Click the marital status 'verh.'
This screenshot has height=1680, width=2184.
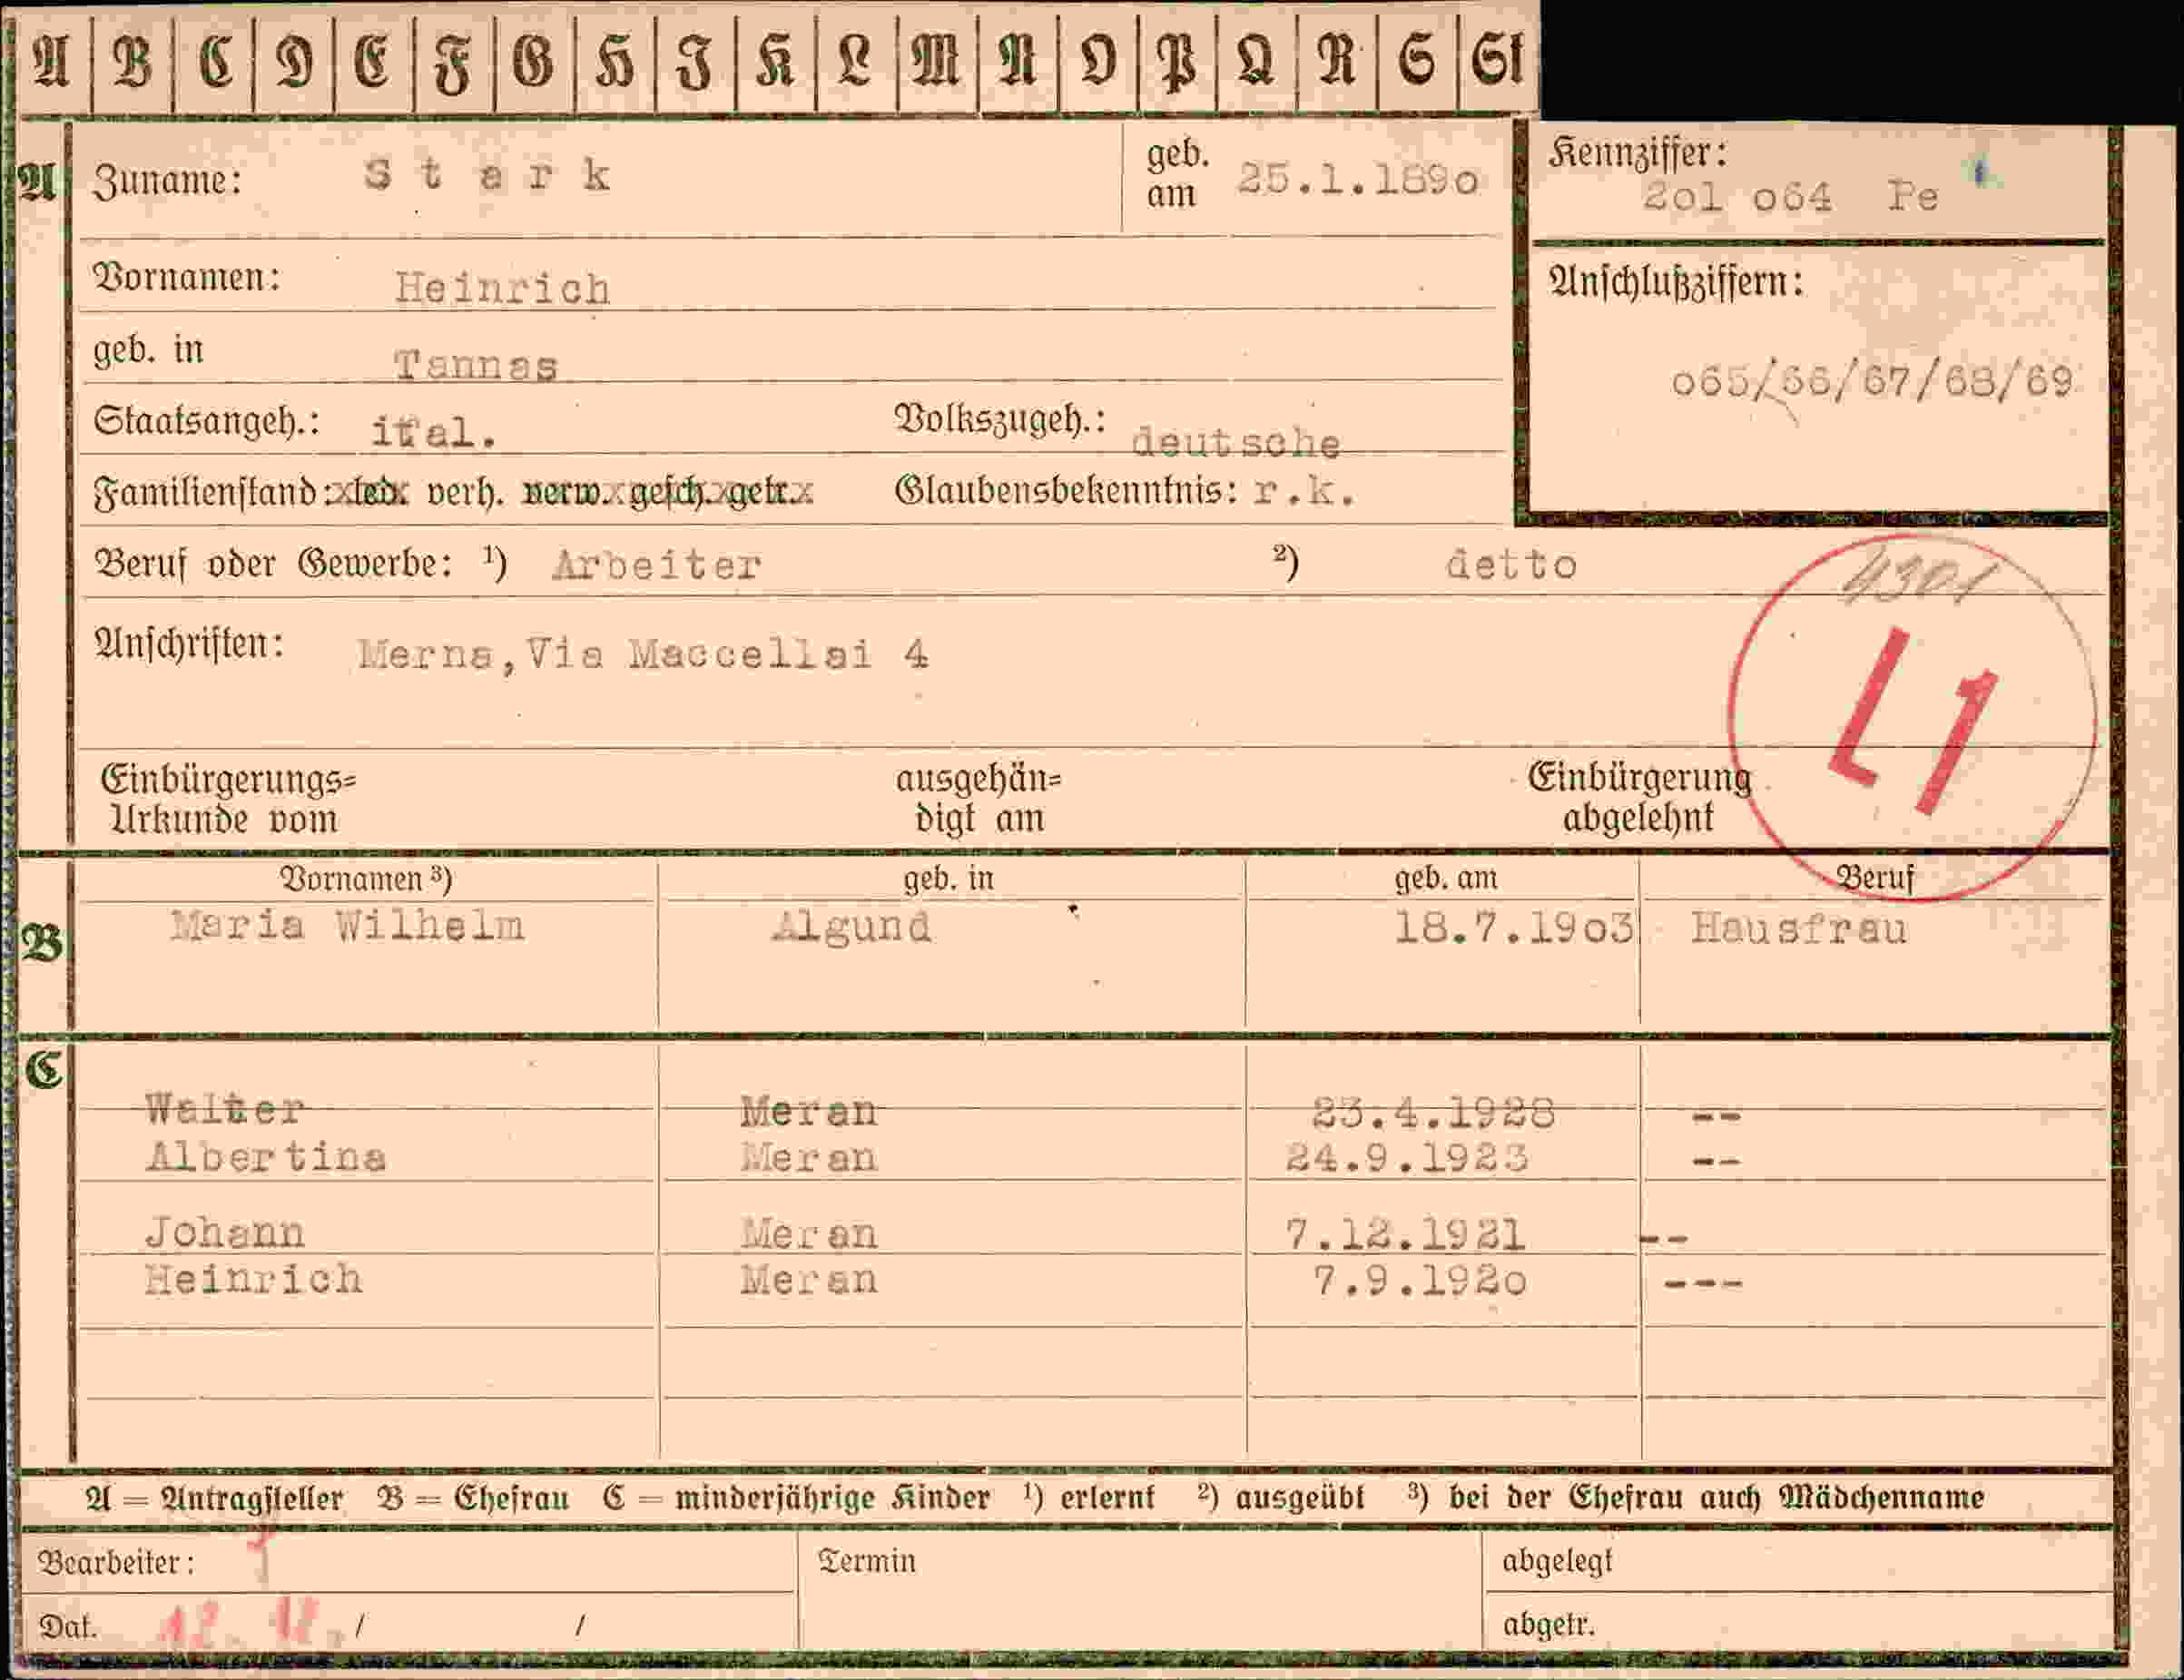[x=466, y=492]
